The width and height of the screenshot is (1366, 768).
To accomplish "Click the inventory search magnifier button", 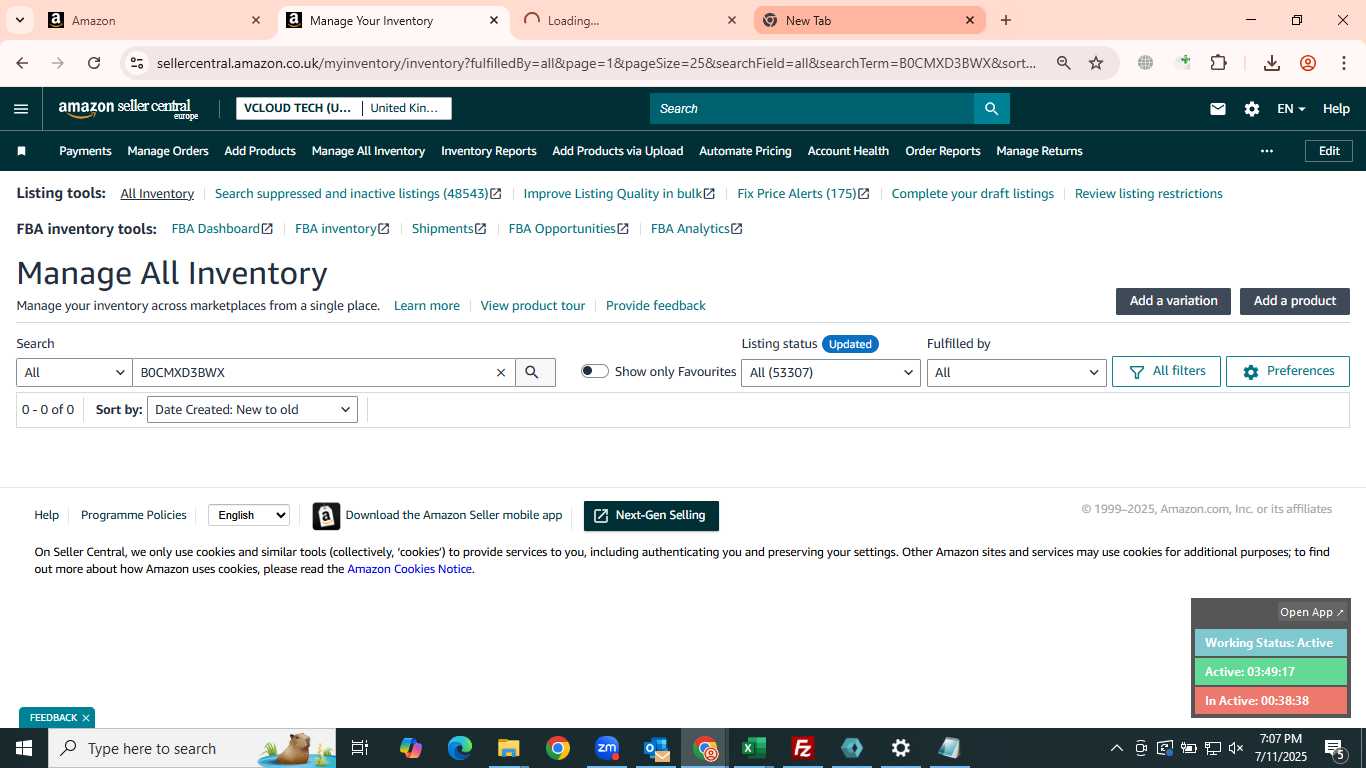I will click(533, 372).
